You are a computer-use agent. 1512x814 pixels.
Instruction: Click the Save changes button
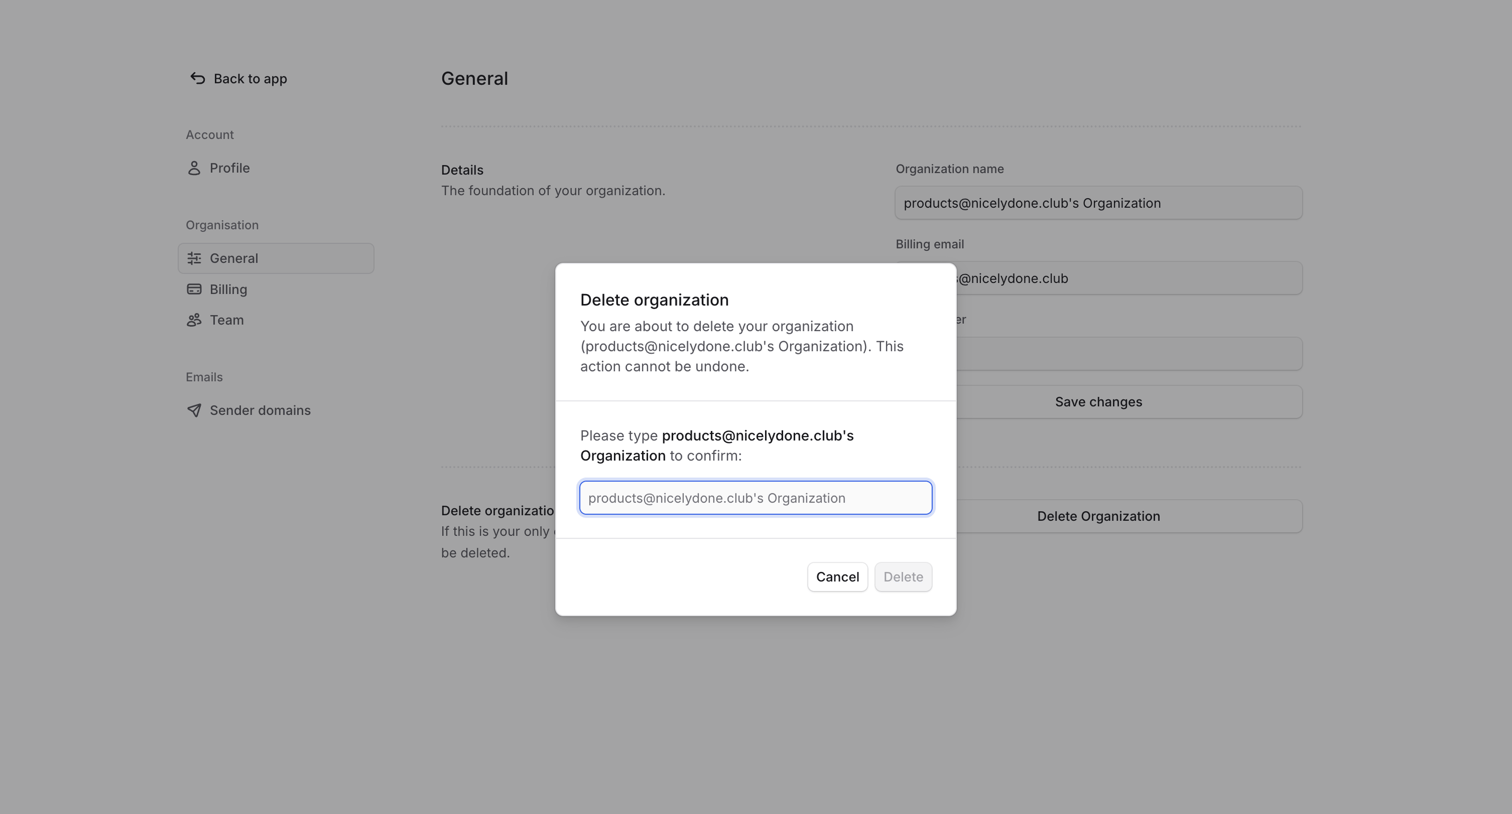1098,402
